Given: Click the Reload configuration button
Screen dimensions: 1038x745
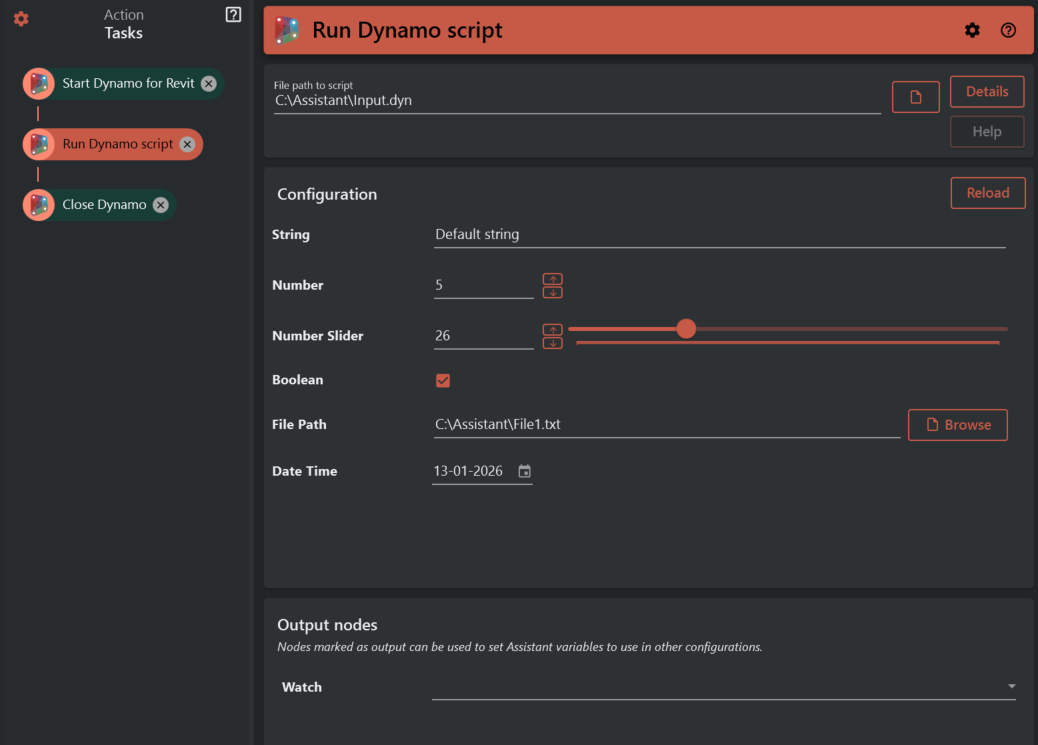Looking at the screenshot, I should 987,192.
